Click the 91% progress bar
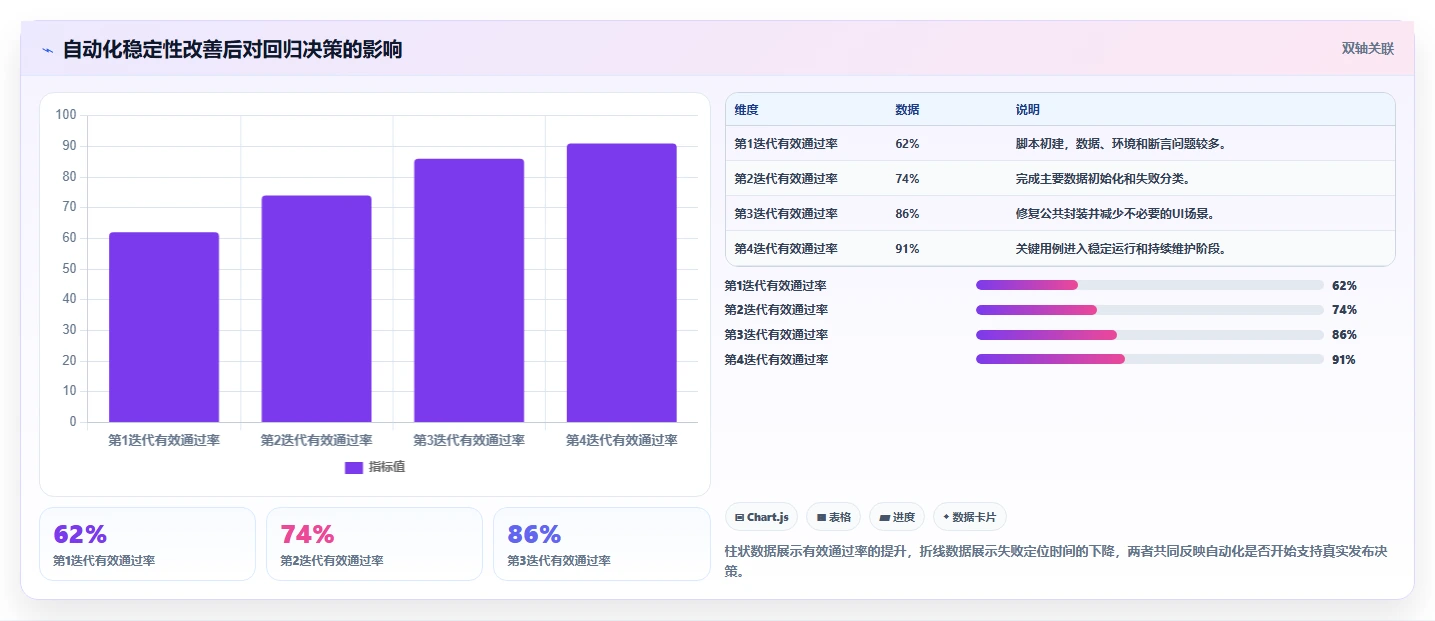The height and width of the screenshot is (621, 1435). coord(1150,360)
